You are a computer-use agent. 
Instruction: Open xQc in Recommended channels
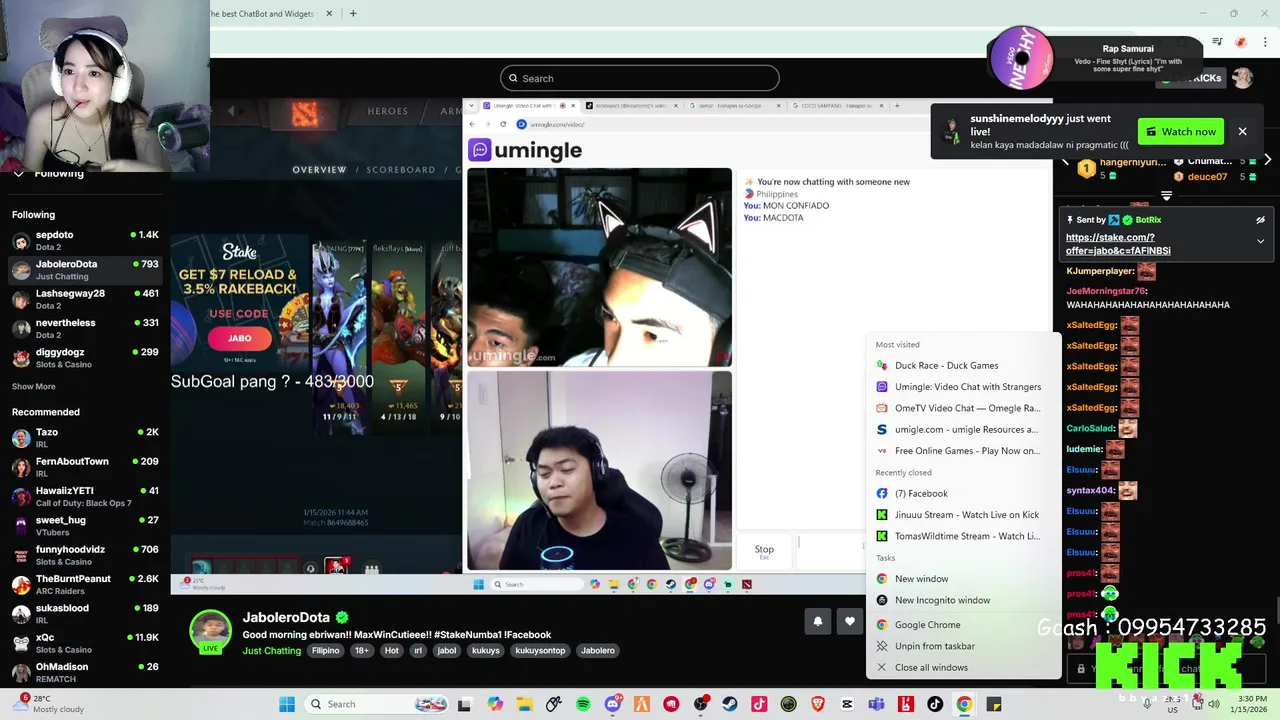pyautogui.click(x=86, y=643)
